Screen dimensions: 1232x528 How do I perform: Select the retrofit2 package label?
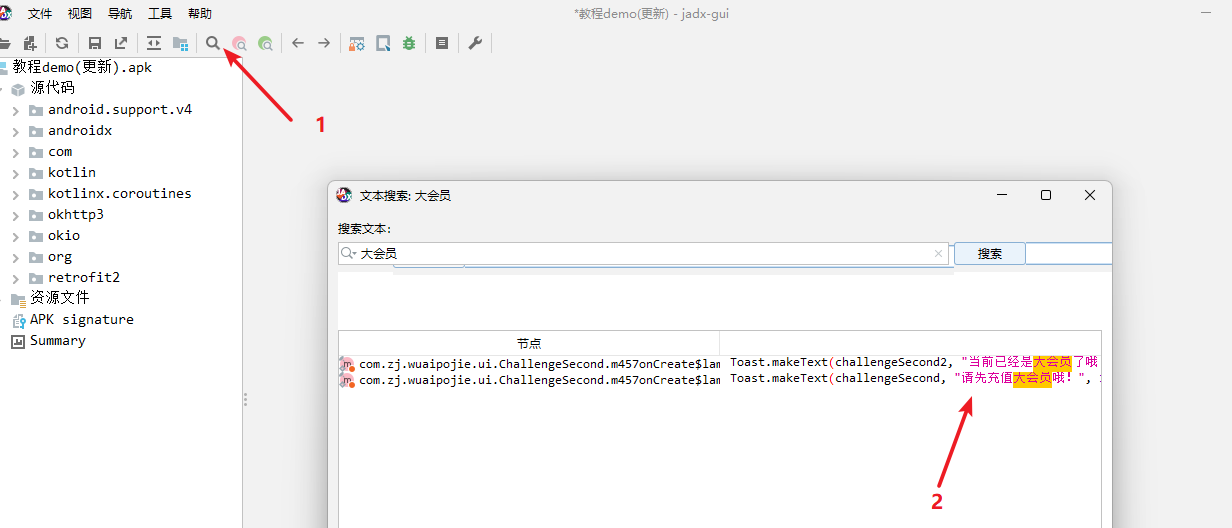tap(84, 278)
